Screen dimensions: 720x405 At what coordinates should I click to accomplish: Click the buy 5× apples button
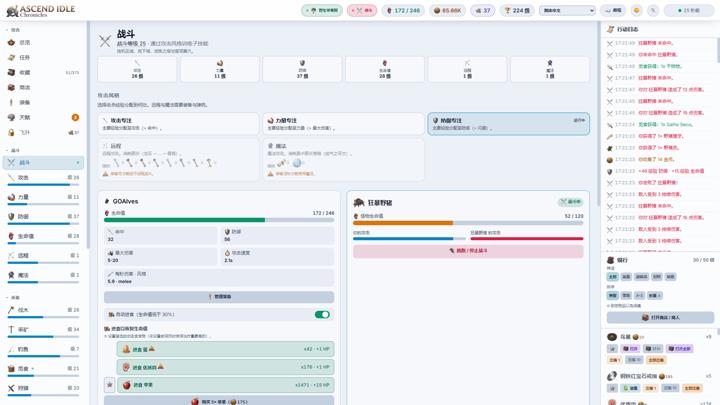(x=219, y=401)
